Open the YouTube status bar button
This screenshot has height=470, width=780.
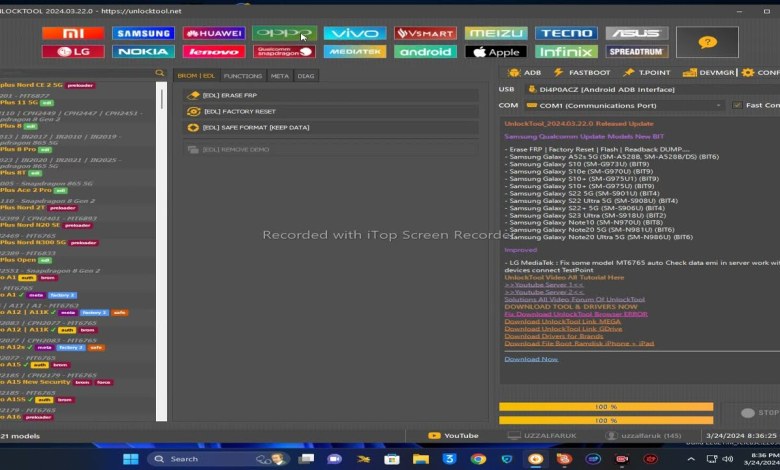[453, 436]
